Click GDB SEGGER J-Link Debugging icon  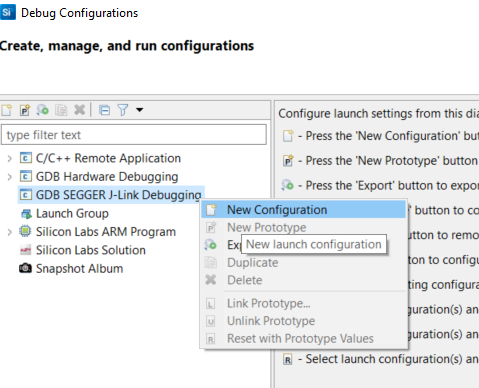coord(26,195)
